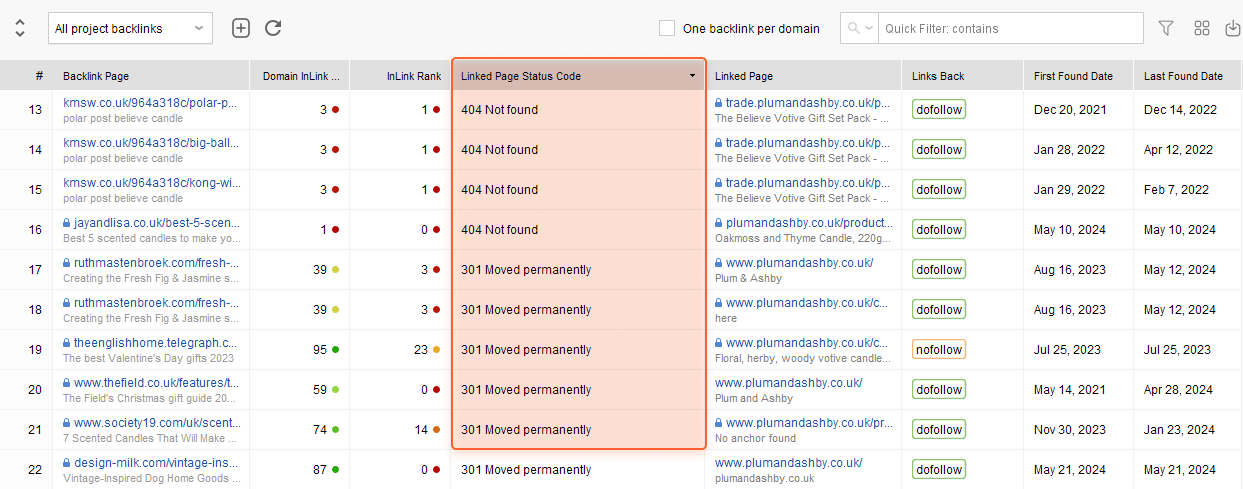The image size is (1243, 489).
Task: Click the export download icon
Action: tap(1233, 28)
